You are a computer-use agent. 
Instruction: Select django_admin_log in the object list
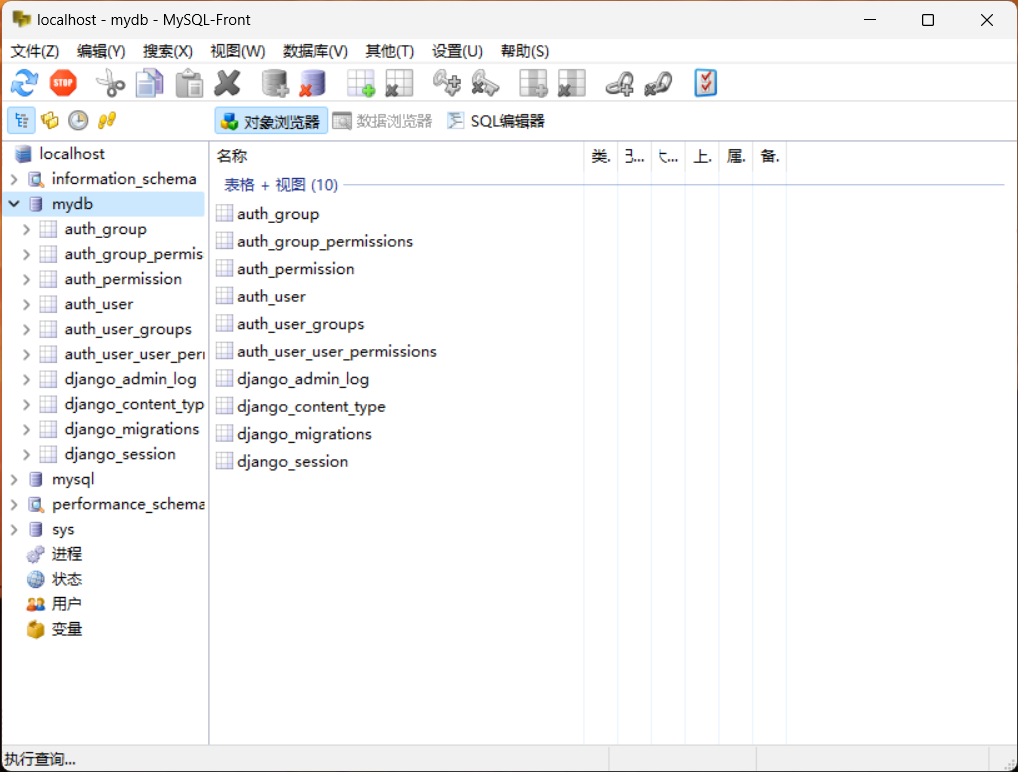pyautogui.click(x=303, y=379)
